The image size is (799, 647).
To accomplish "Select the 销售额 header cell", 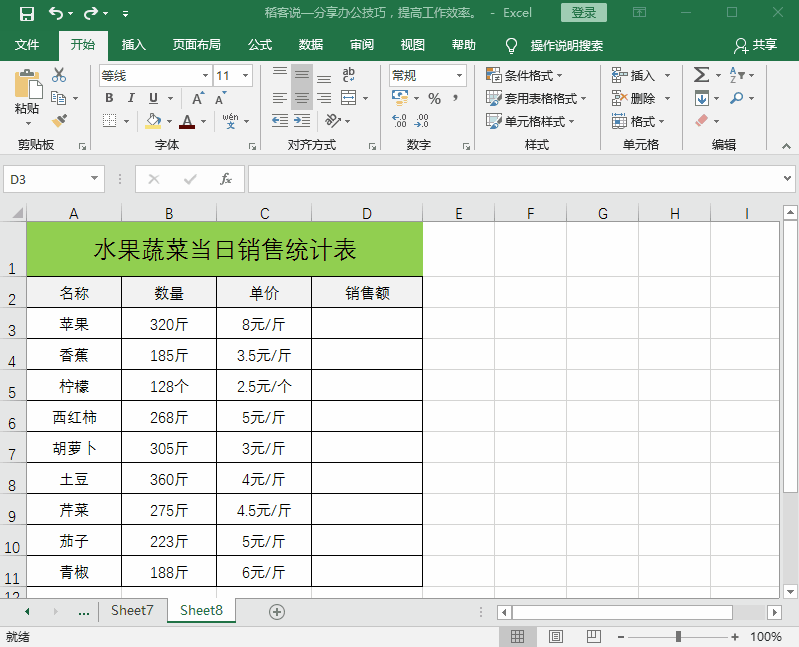I will point(367,293).
